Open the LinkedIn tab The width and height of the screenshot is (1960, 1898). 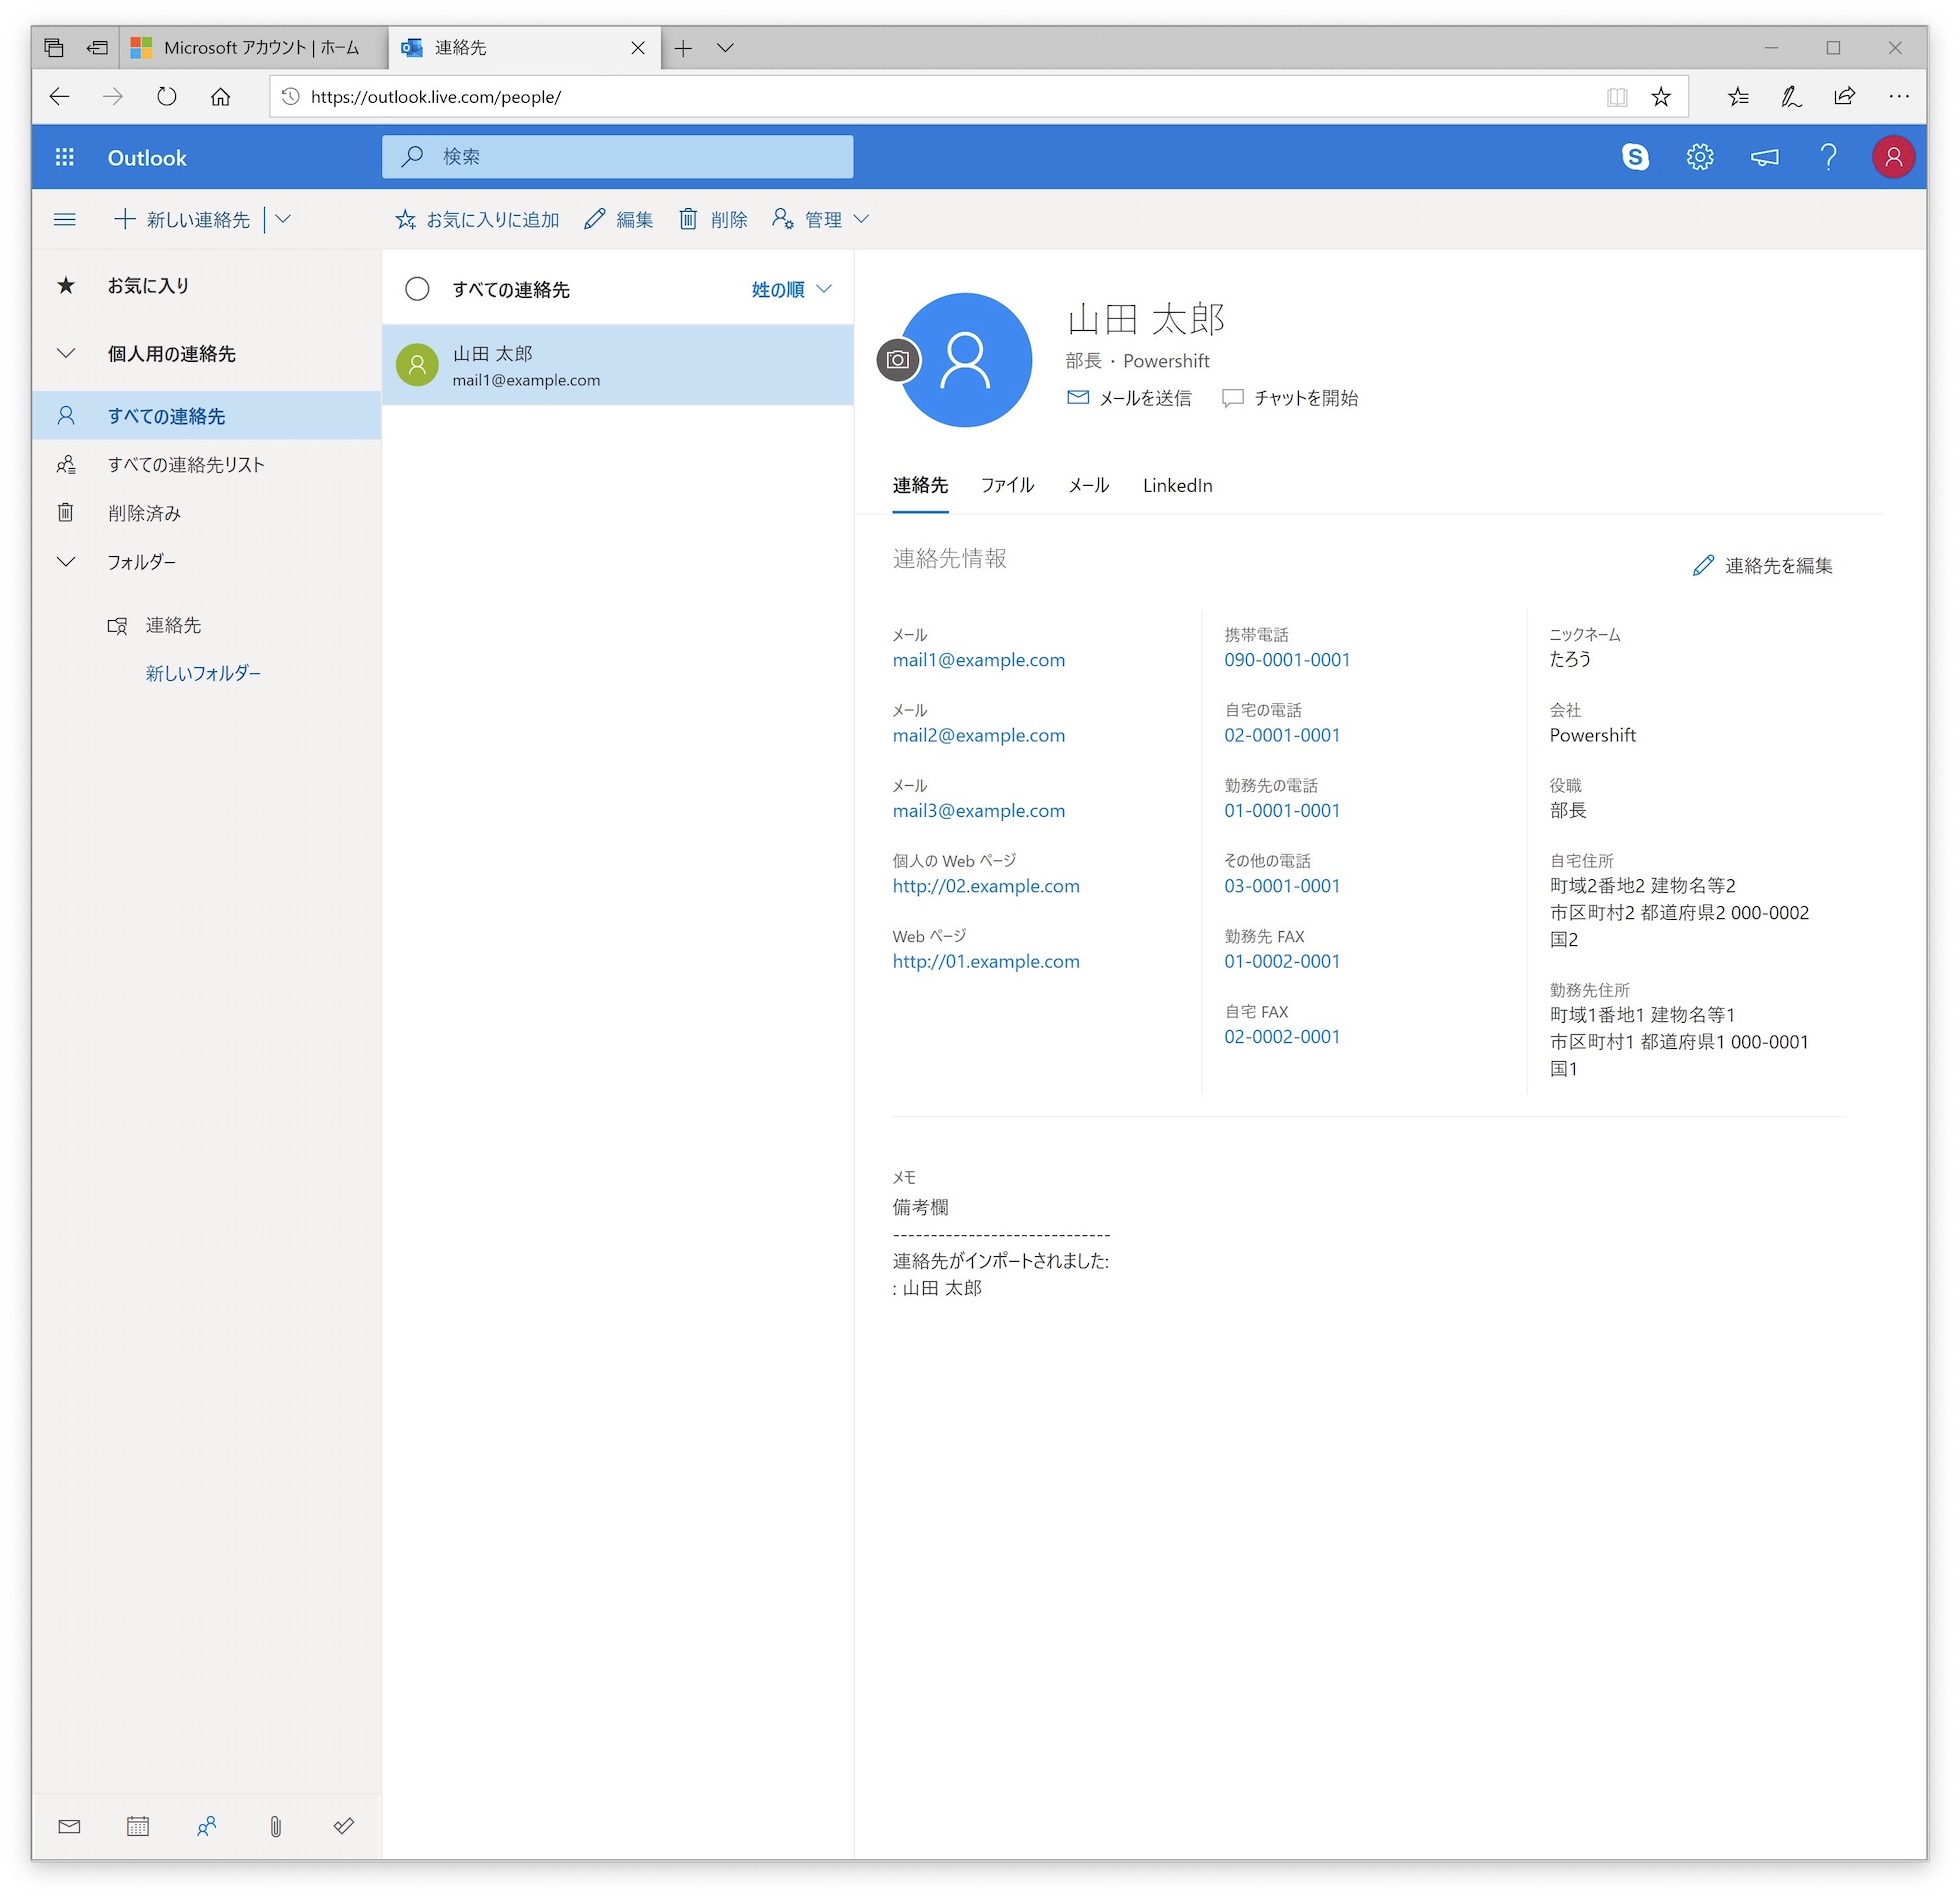1177,485
